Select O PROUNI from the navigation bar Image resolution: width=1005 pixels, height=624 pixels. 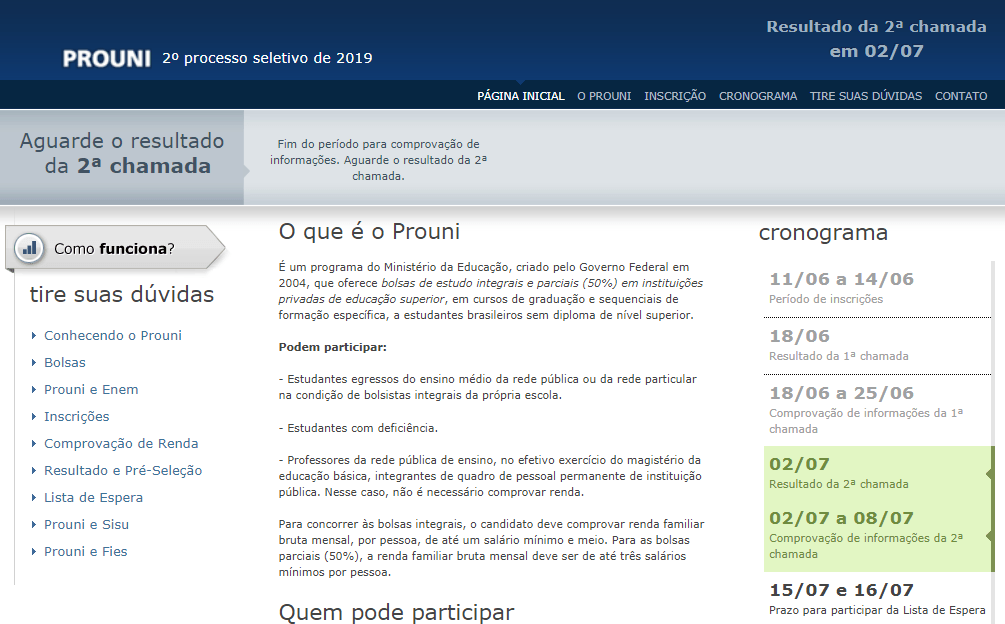603,96
